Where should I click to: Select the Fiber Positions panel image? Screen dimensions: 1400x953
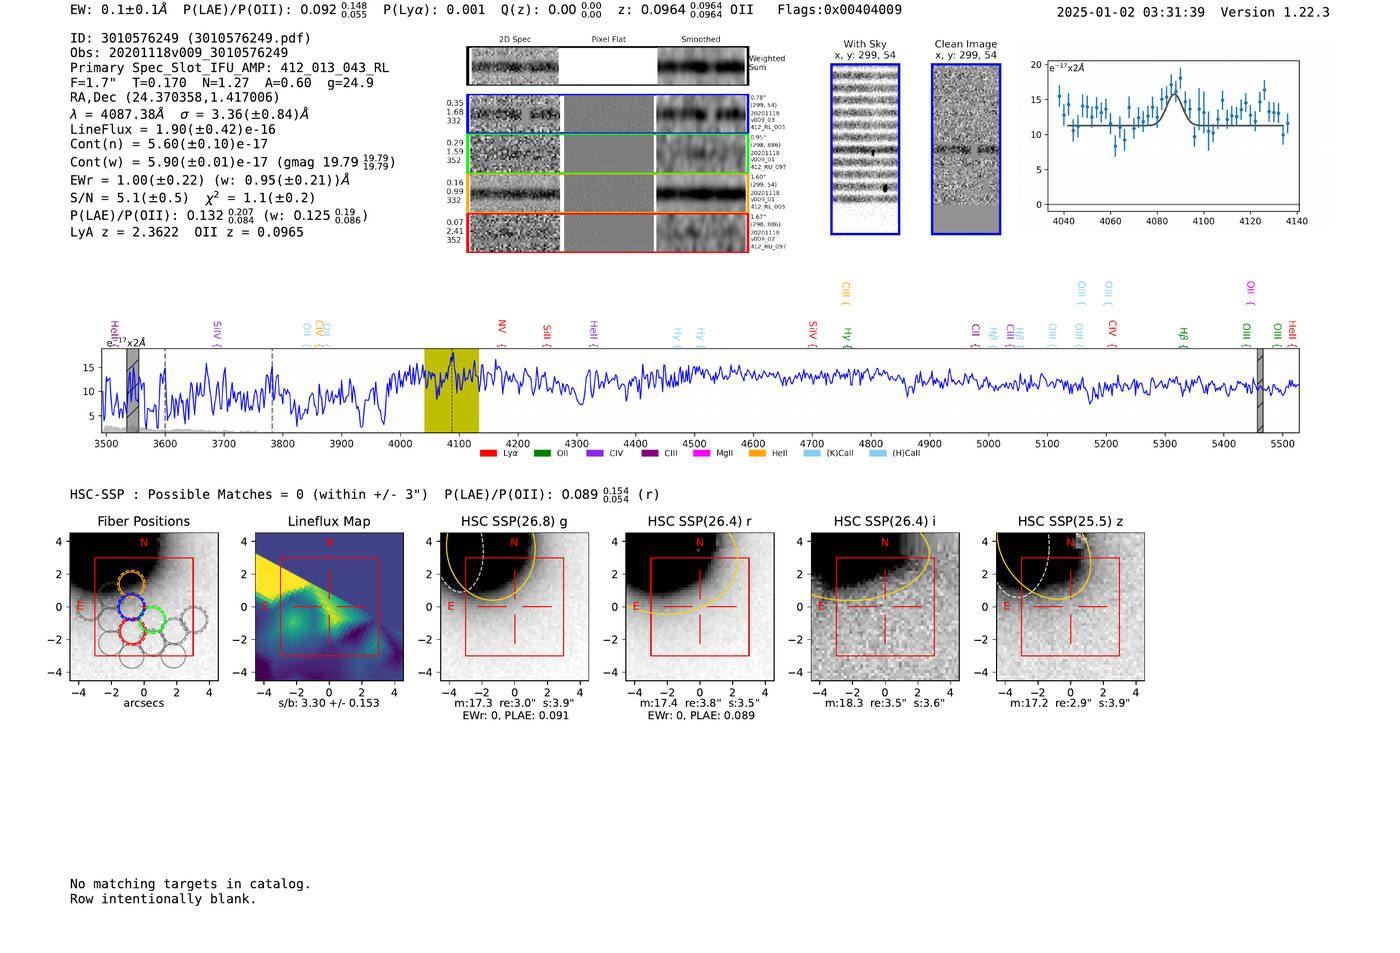[x=144, y=607]
